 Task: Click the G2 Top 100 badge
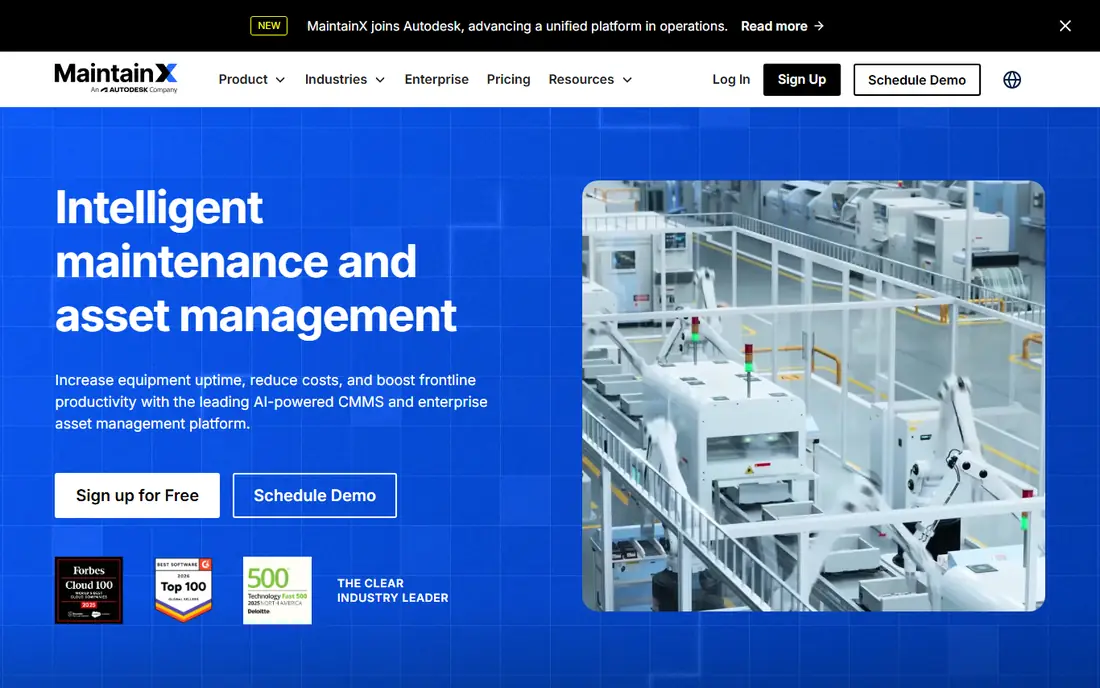click(183, 591)
